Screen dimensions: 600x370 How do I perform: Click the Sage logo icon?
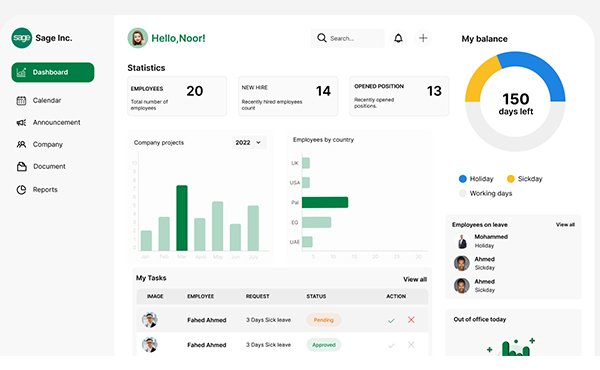21,38
